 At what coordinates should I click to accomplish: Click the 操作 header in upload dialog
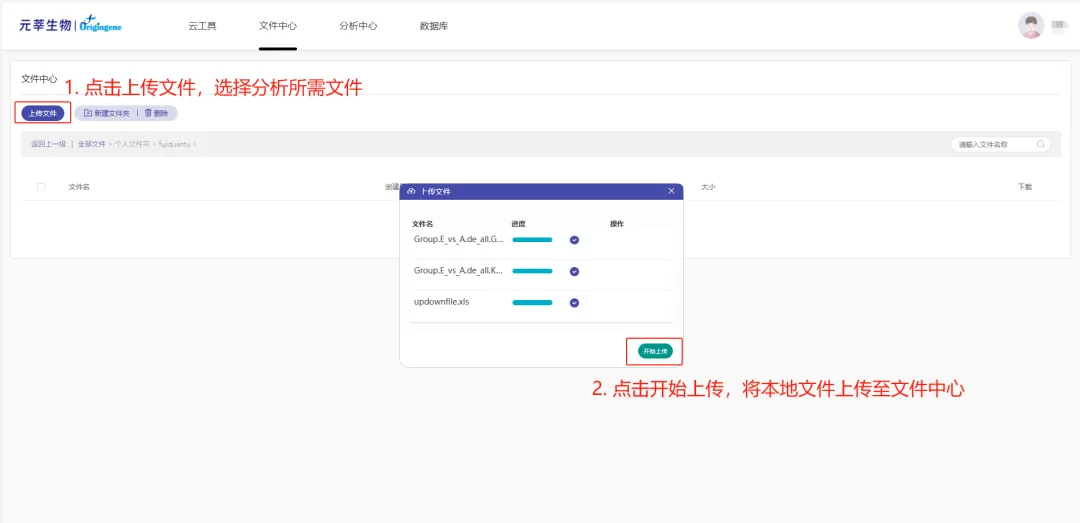tap(617, 224)
